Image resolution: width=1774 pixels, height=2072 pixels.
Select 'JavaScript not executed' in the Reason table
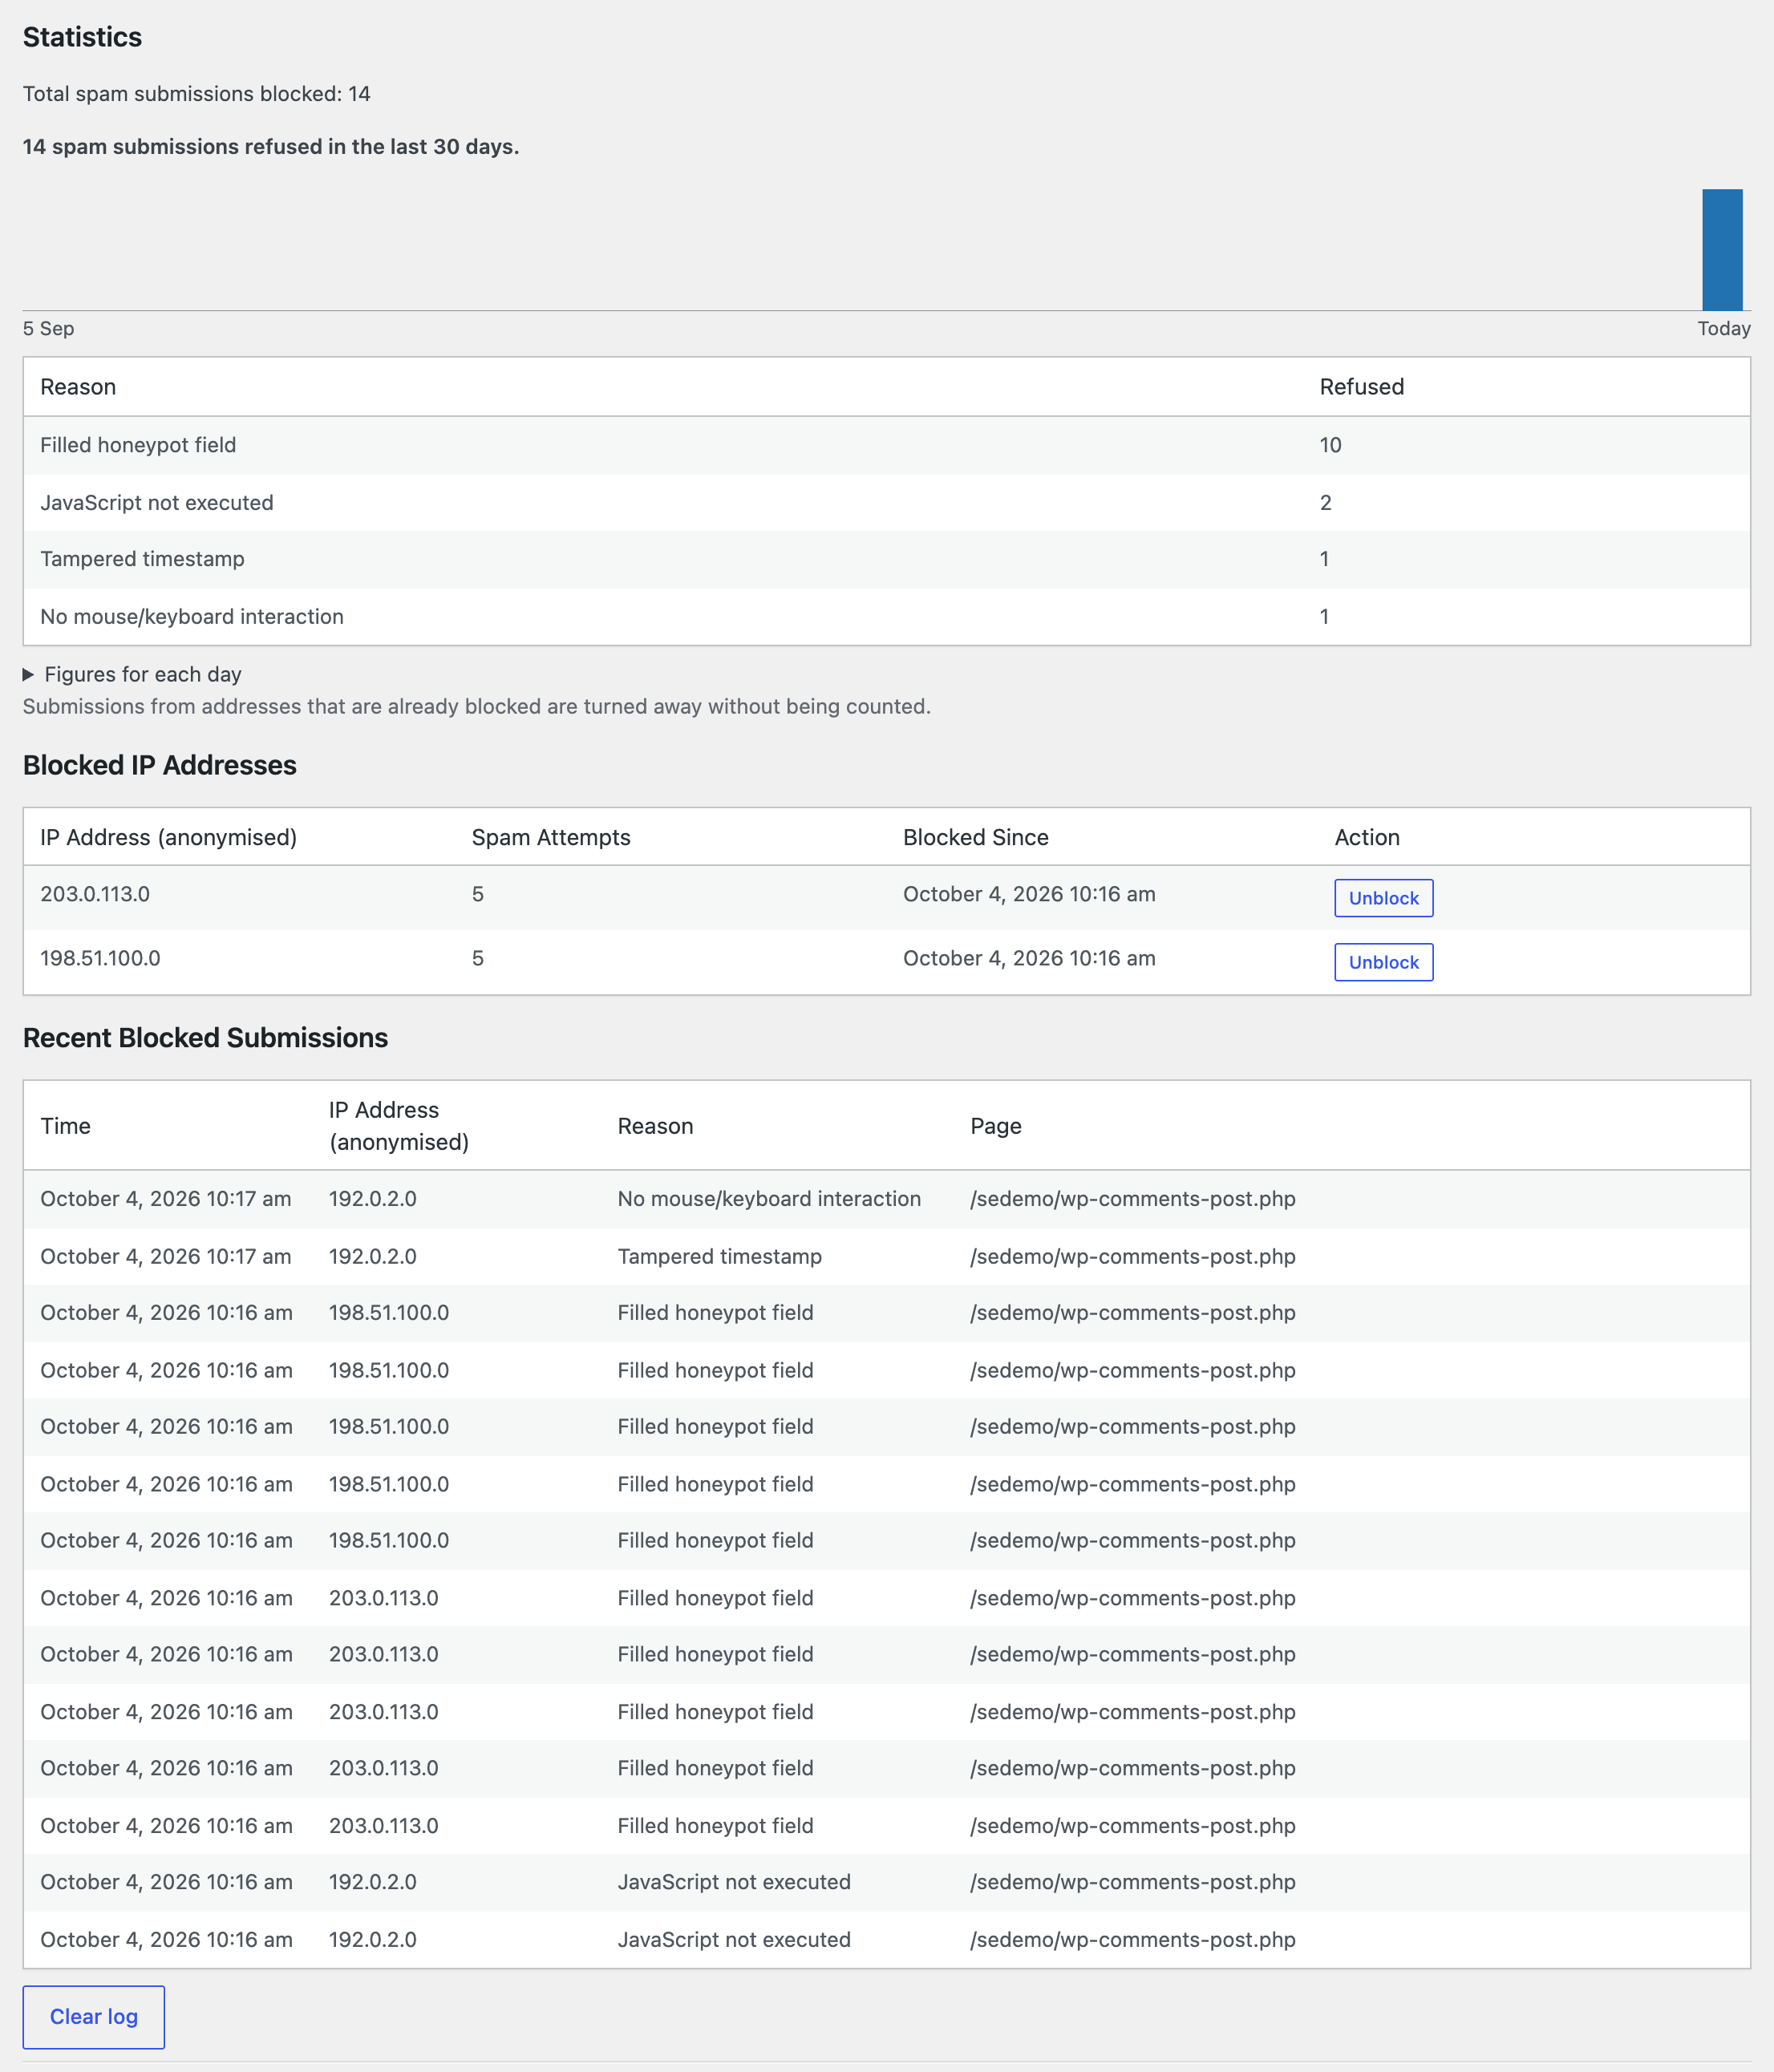(x=157, y=503)
